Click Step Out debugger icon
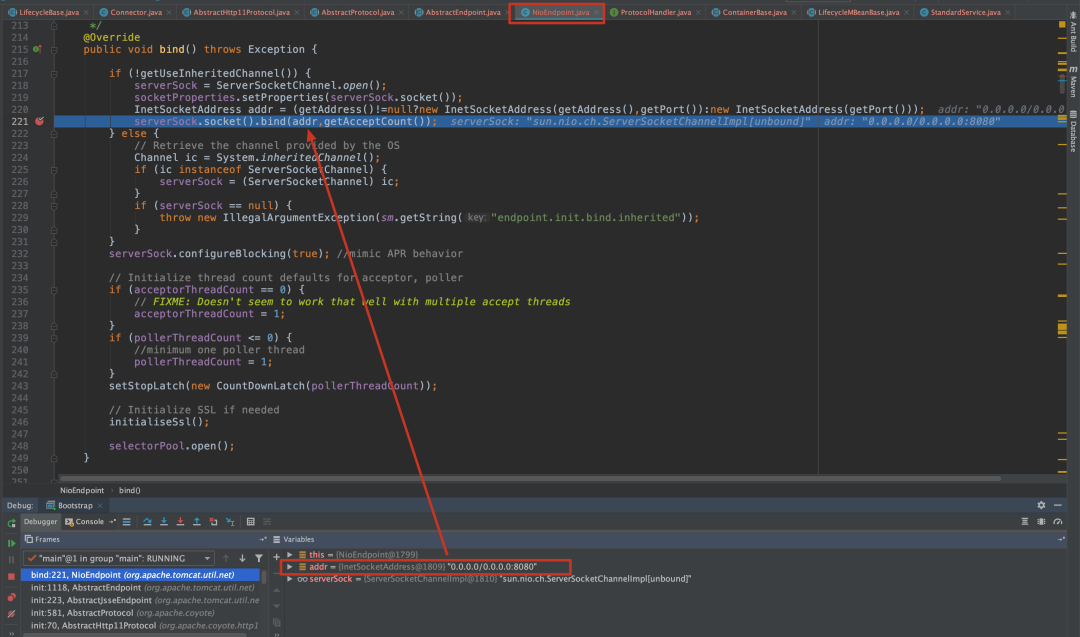Screen dimensions: 1080x637 tap(196, 521)
